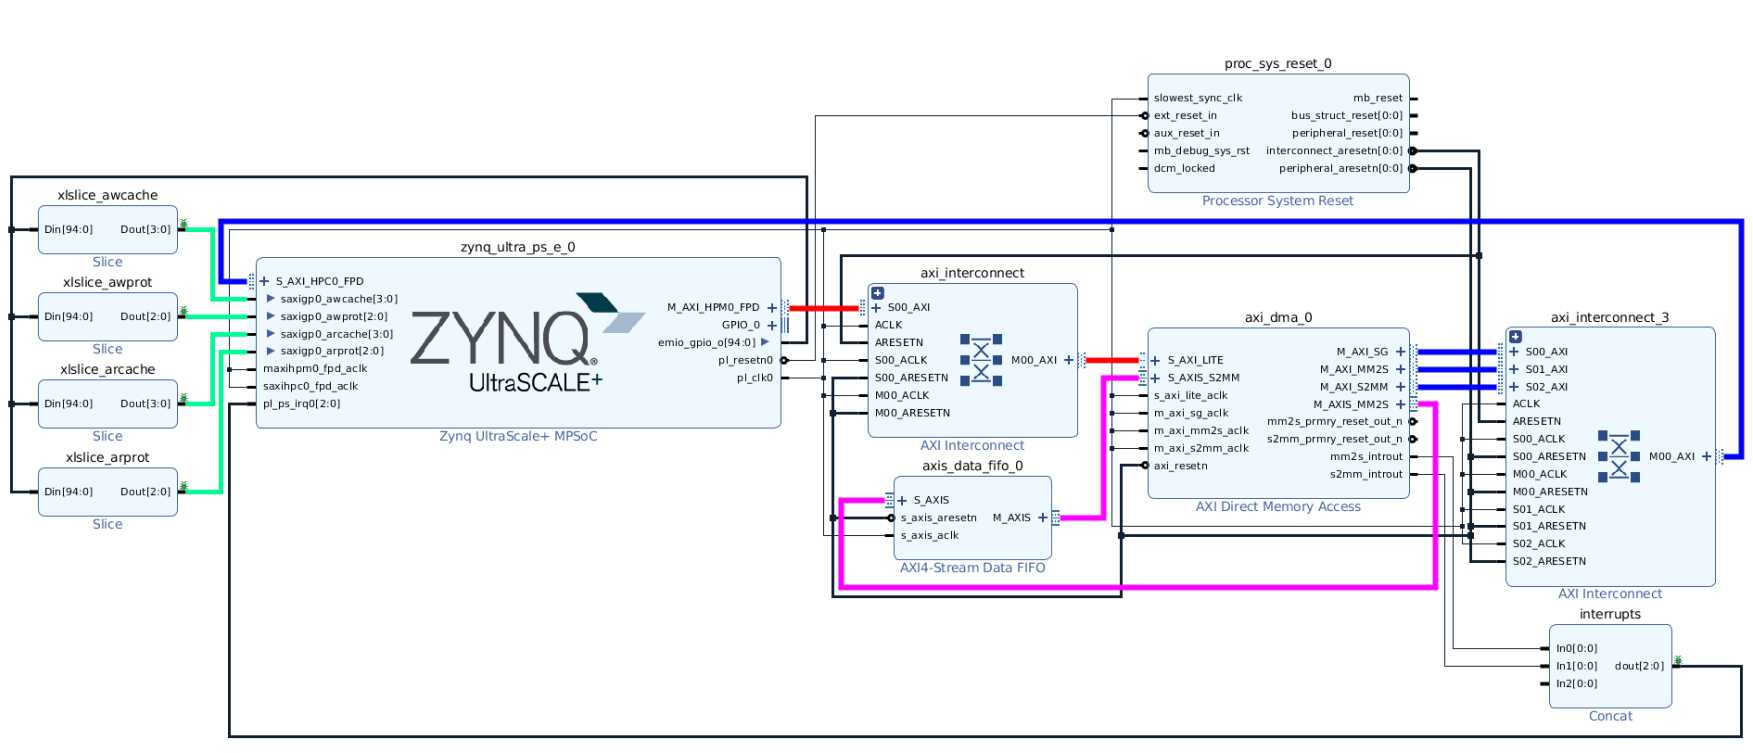Collapse the axi_interconnect block with its plus icon

point(877,293)
